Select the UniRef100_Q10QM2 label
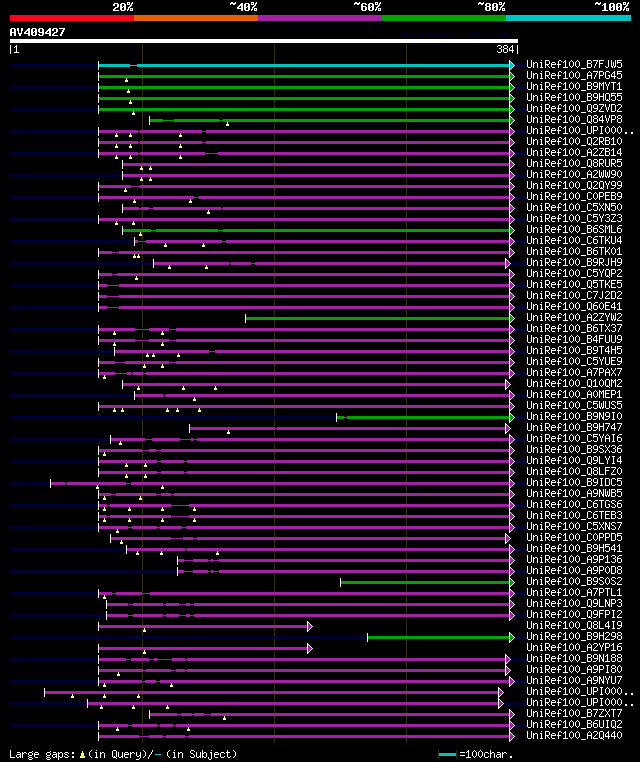 (574, 383)
